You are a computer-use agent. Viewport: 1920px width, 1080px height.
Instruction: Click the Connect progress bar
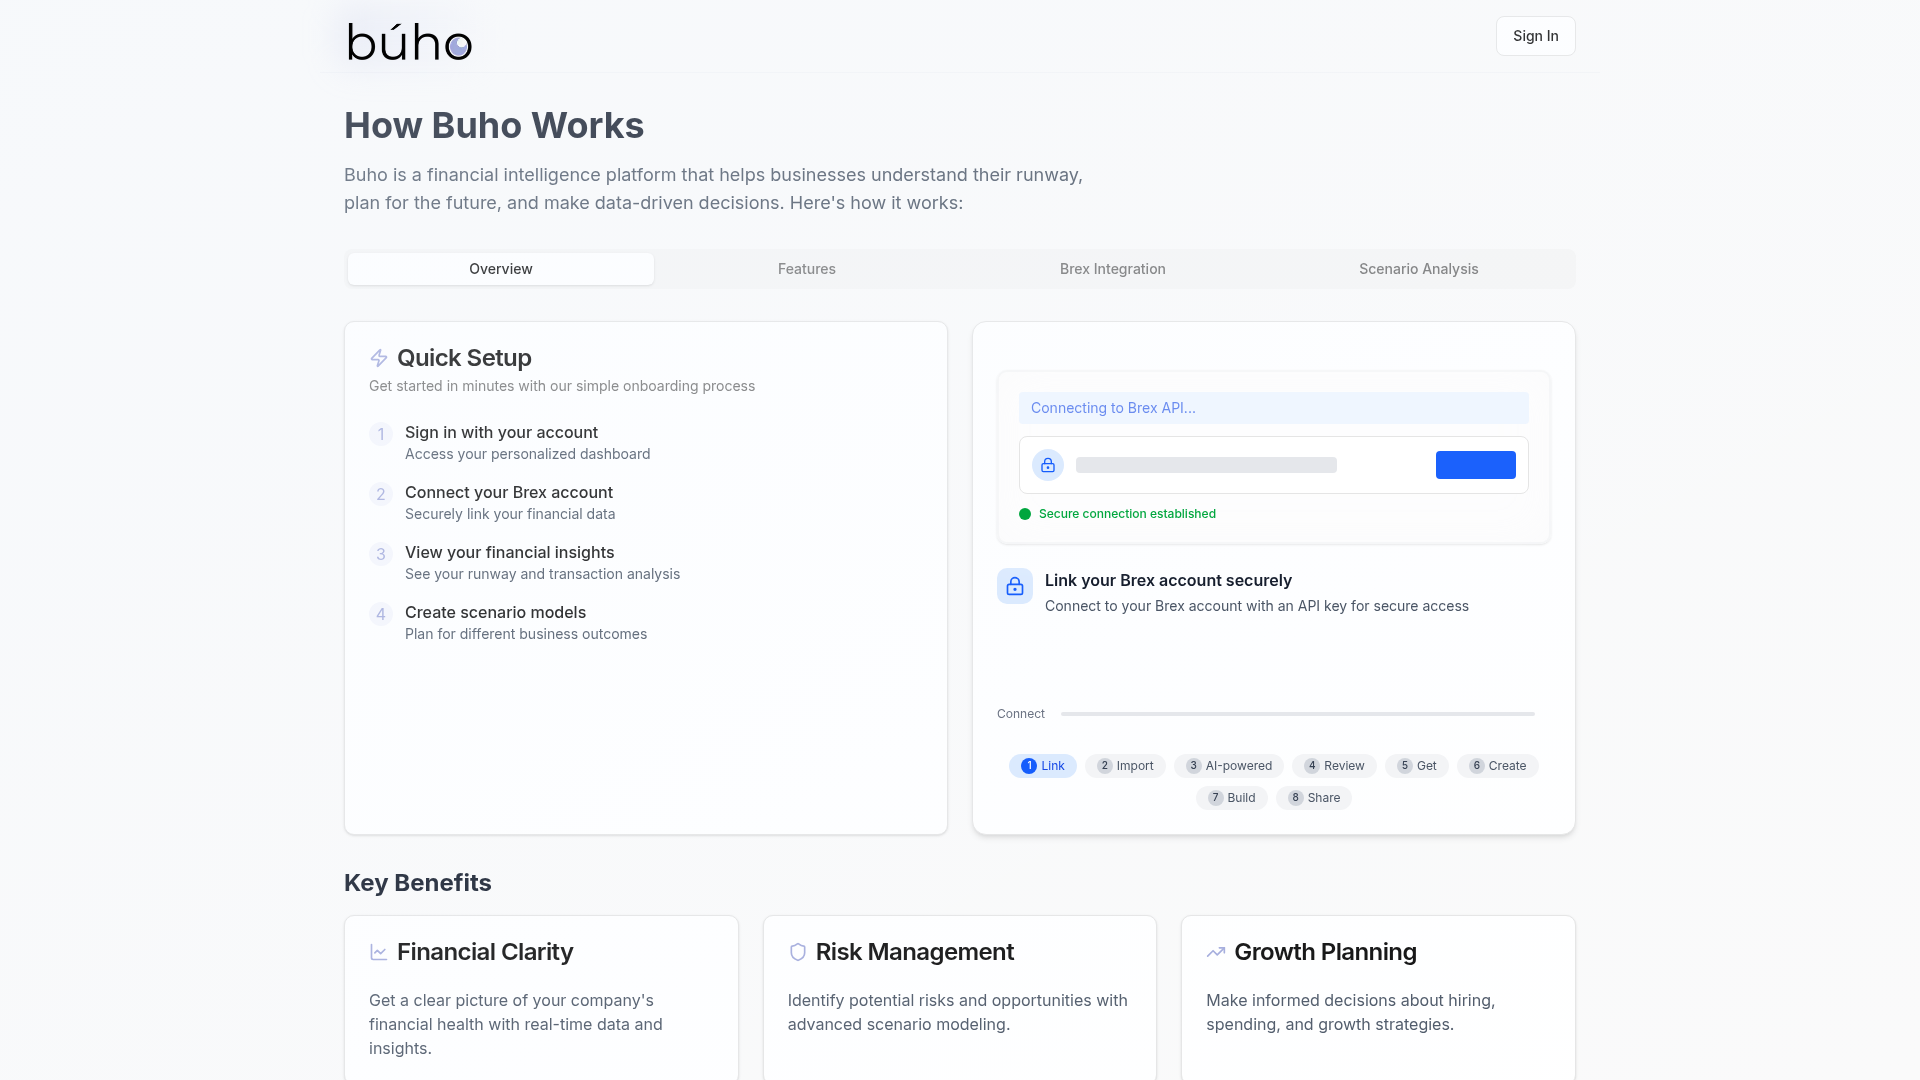tap(1298, 714)
